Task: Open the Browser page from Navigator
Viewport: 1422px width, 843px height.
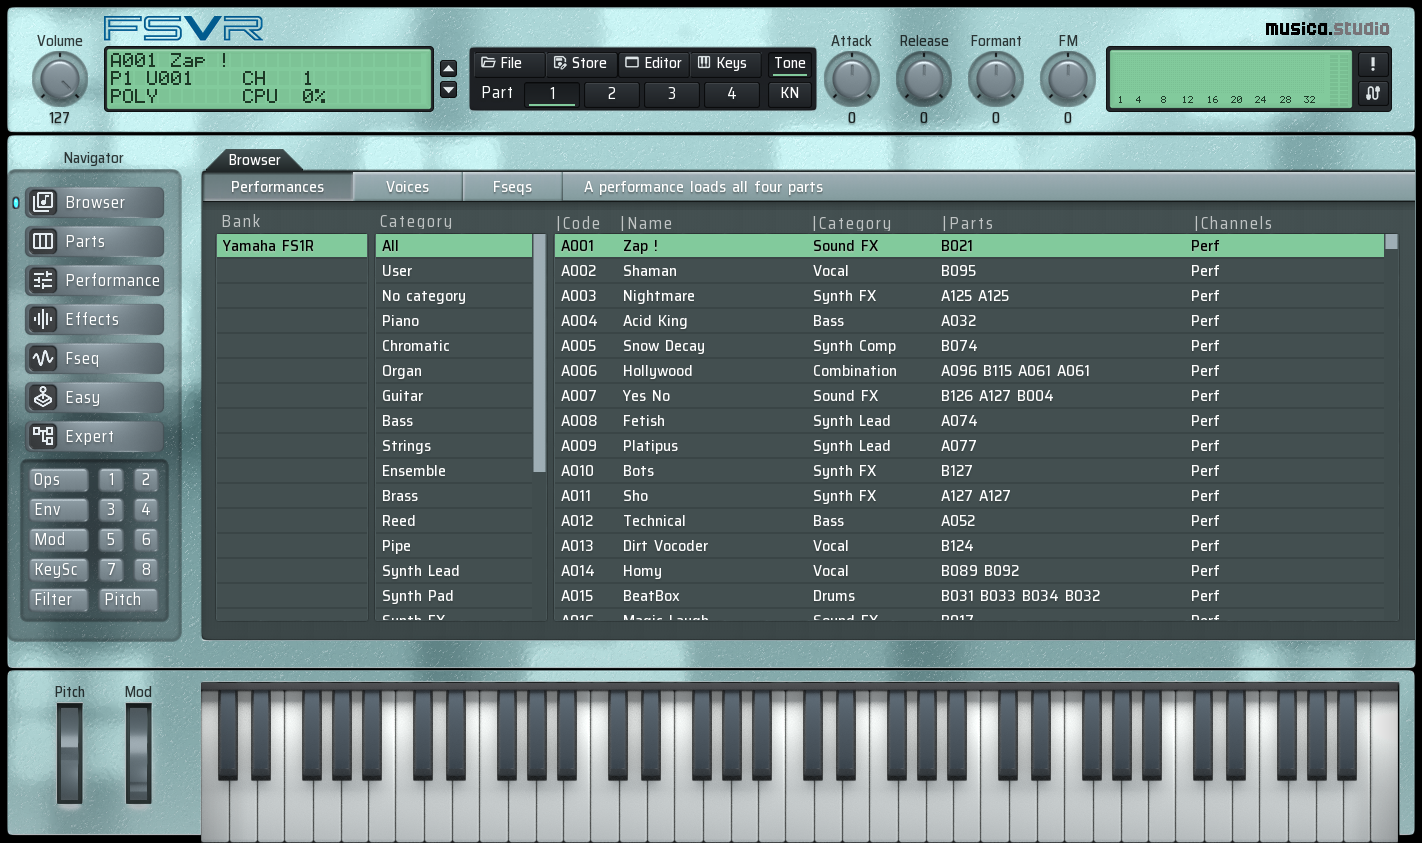Action: (x=94, y=202)
